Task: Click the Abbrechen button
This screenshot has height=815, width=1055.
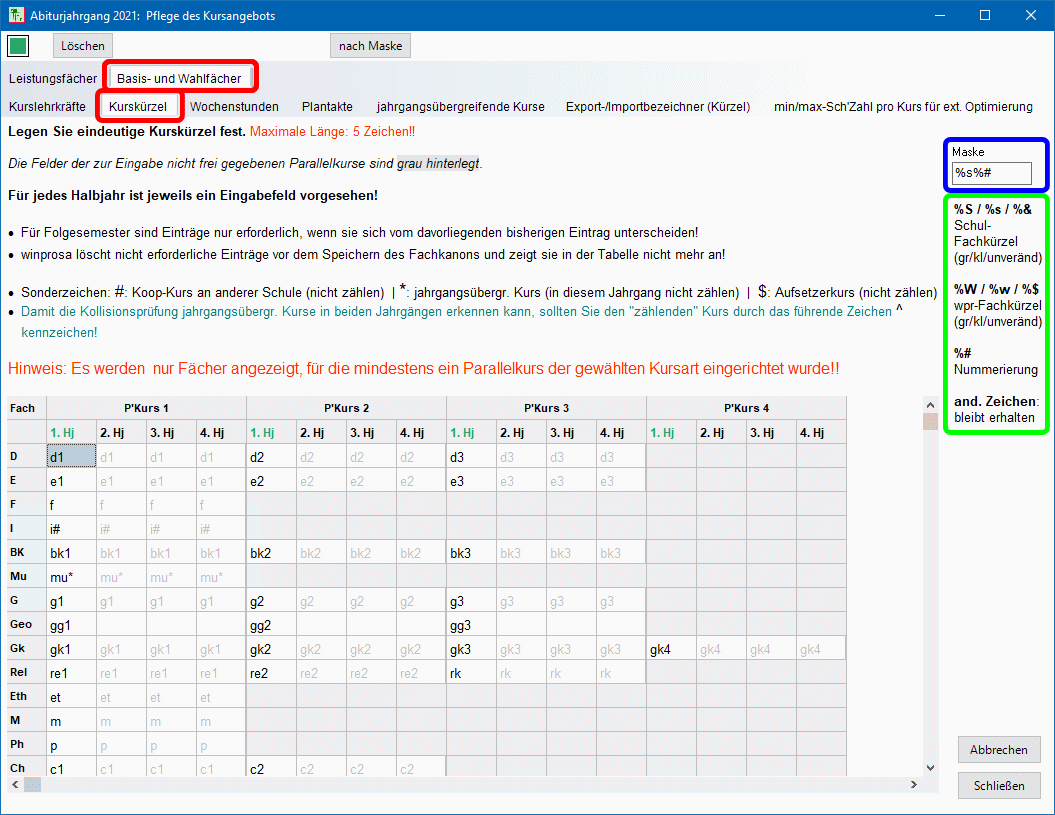Action: pos(998,750)
